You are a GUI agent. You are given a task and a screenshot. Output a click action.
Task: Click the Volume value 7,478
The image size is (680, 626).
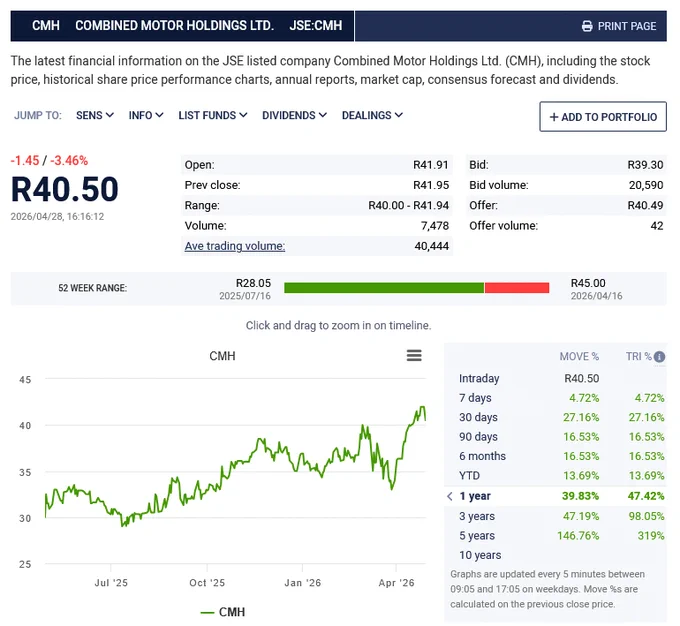435,226
